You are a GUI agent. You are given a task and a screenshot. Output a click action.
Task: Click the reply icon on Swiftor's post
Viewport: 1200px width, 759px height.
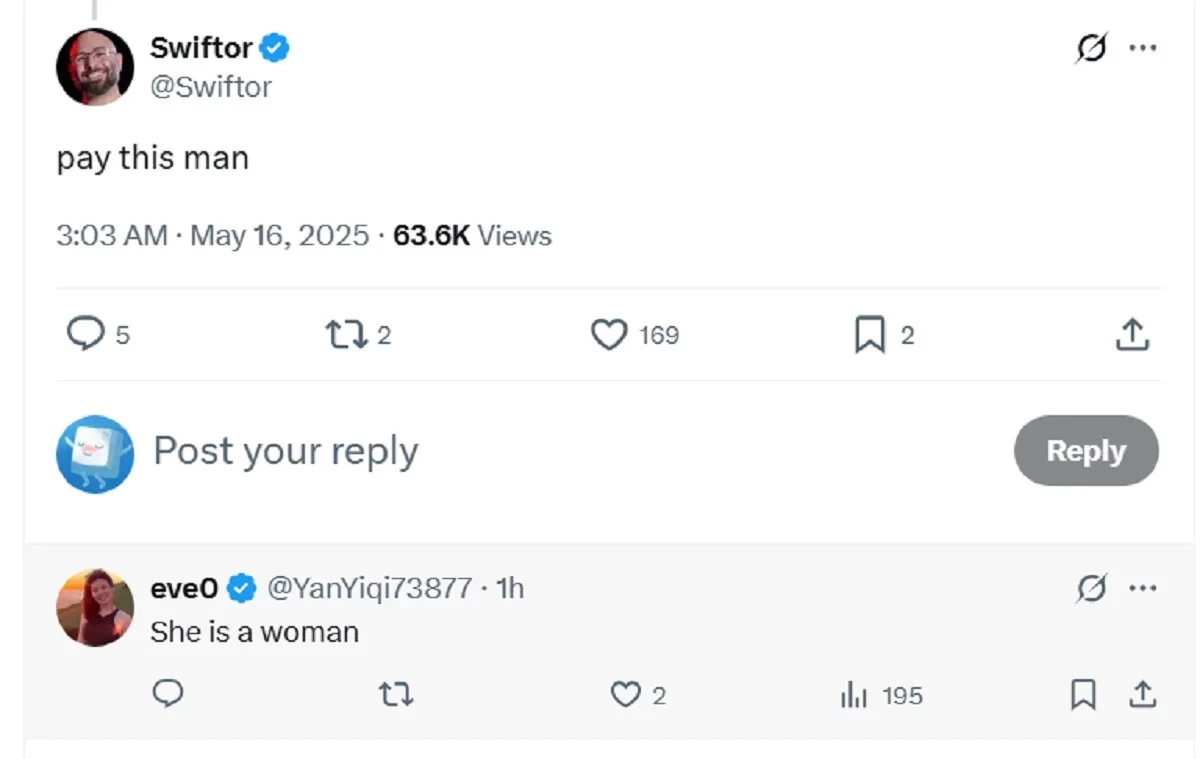click(85, 334)
